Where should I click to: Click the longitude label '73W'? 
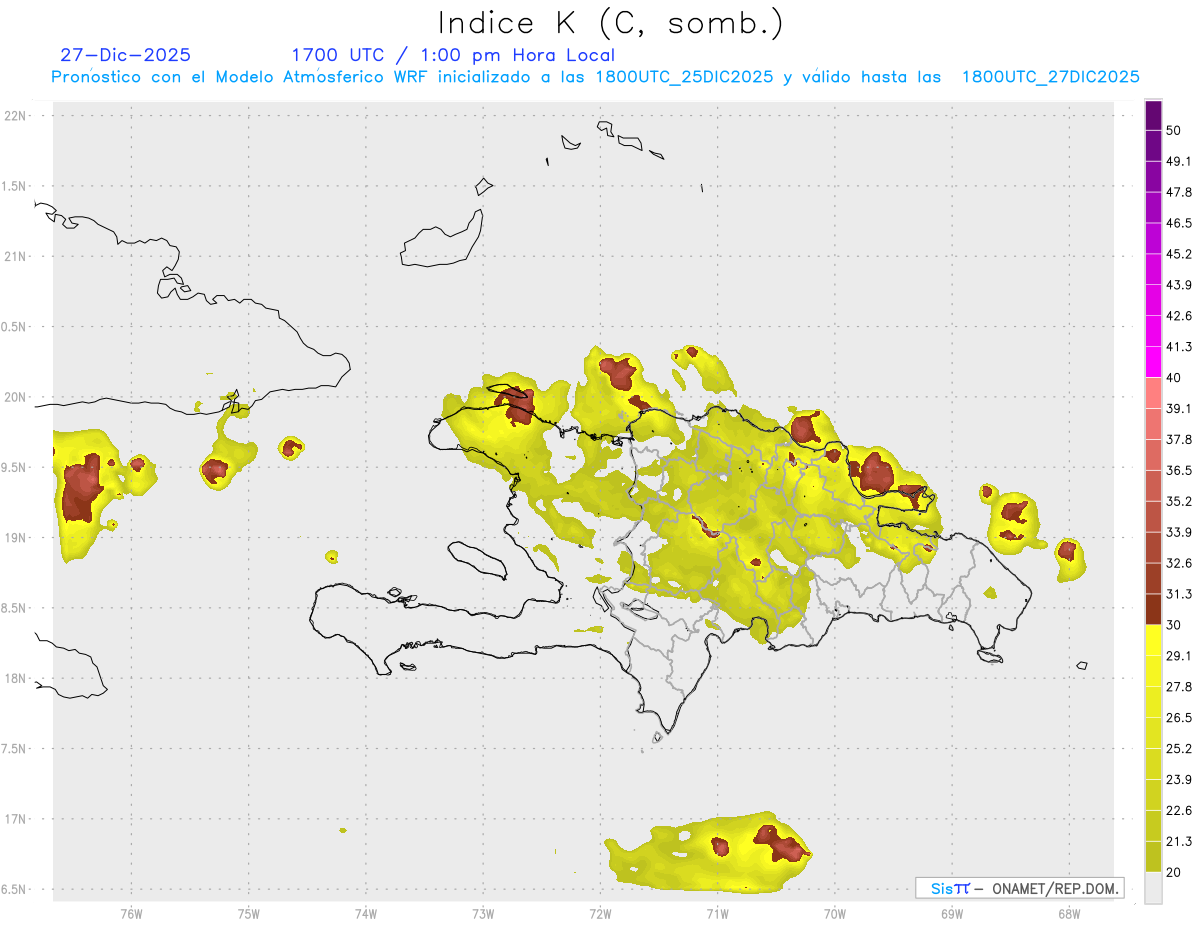[483, 914]
